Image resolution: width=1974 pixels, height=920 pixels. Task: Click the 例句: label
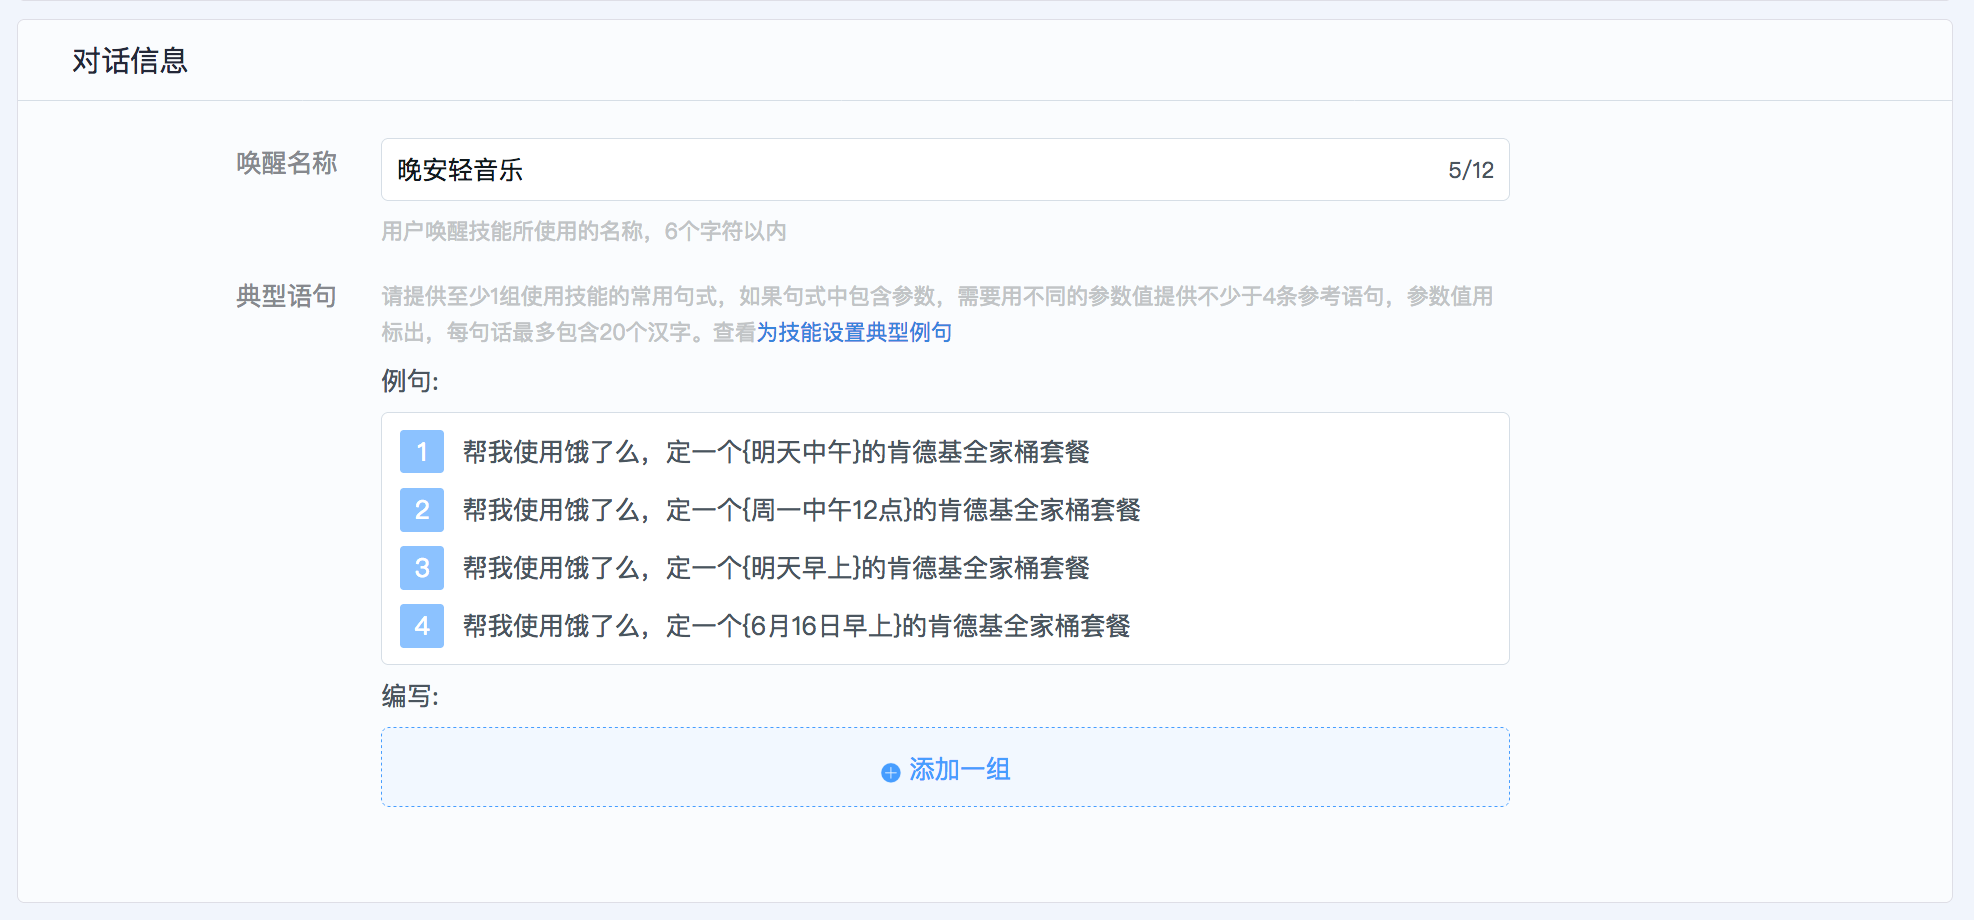click(410, 381)
